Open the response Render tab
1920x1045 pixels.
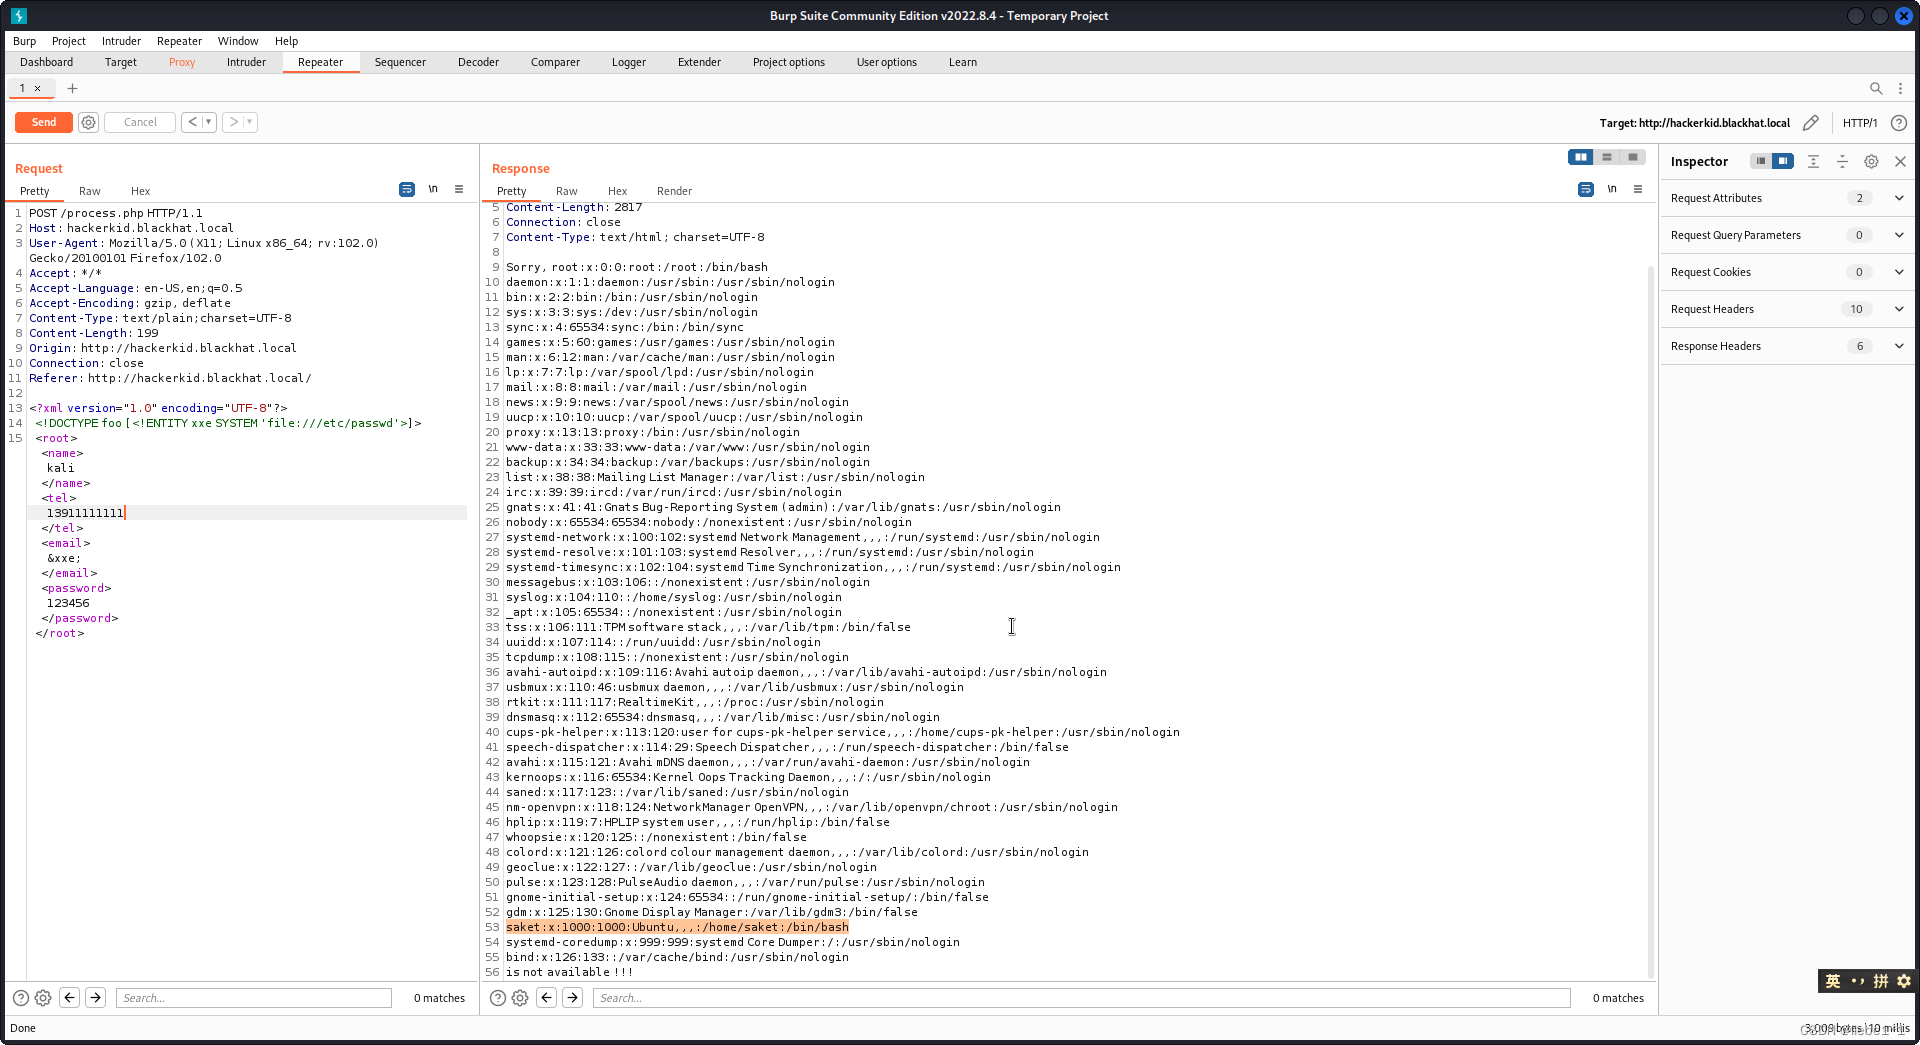(x=674, y=191)
